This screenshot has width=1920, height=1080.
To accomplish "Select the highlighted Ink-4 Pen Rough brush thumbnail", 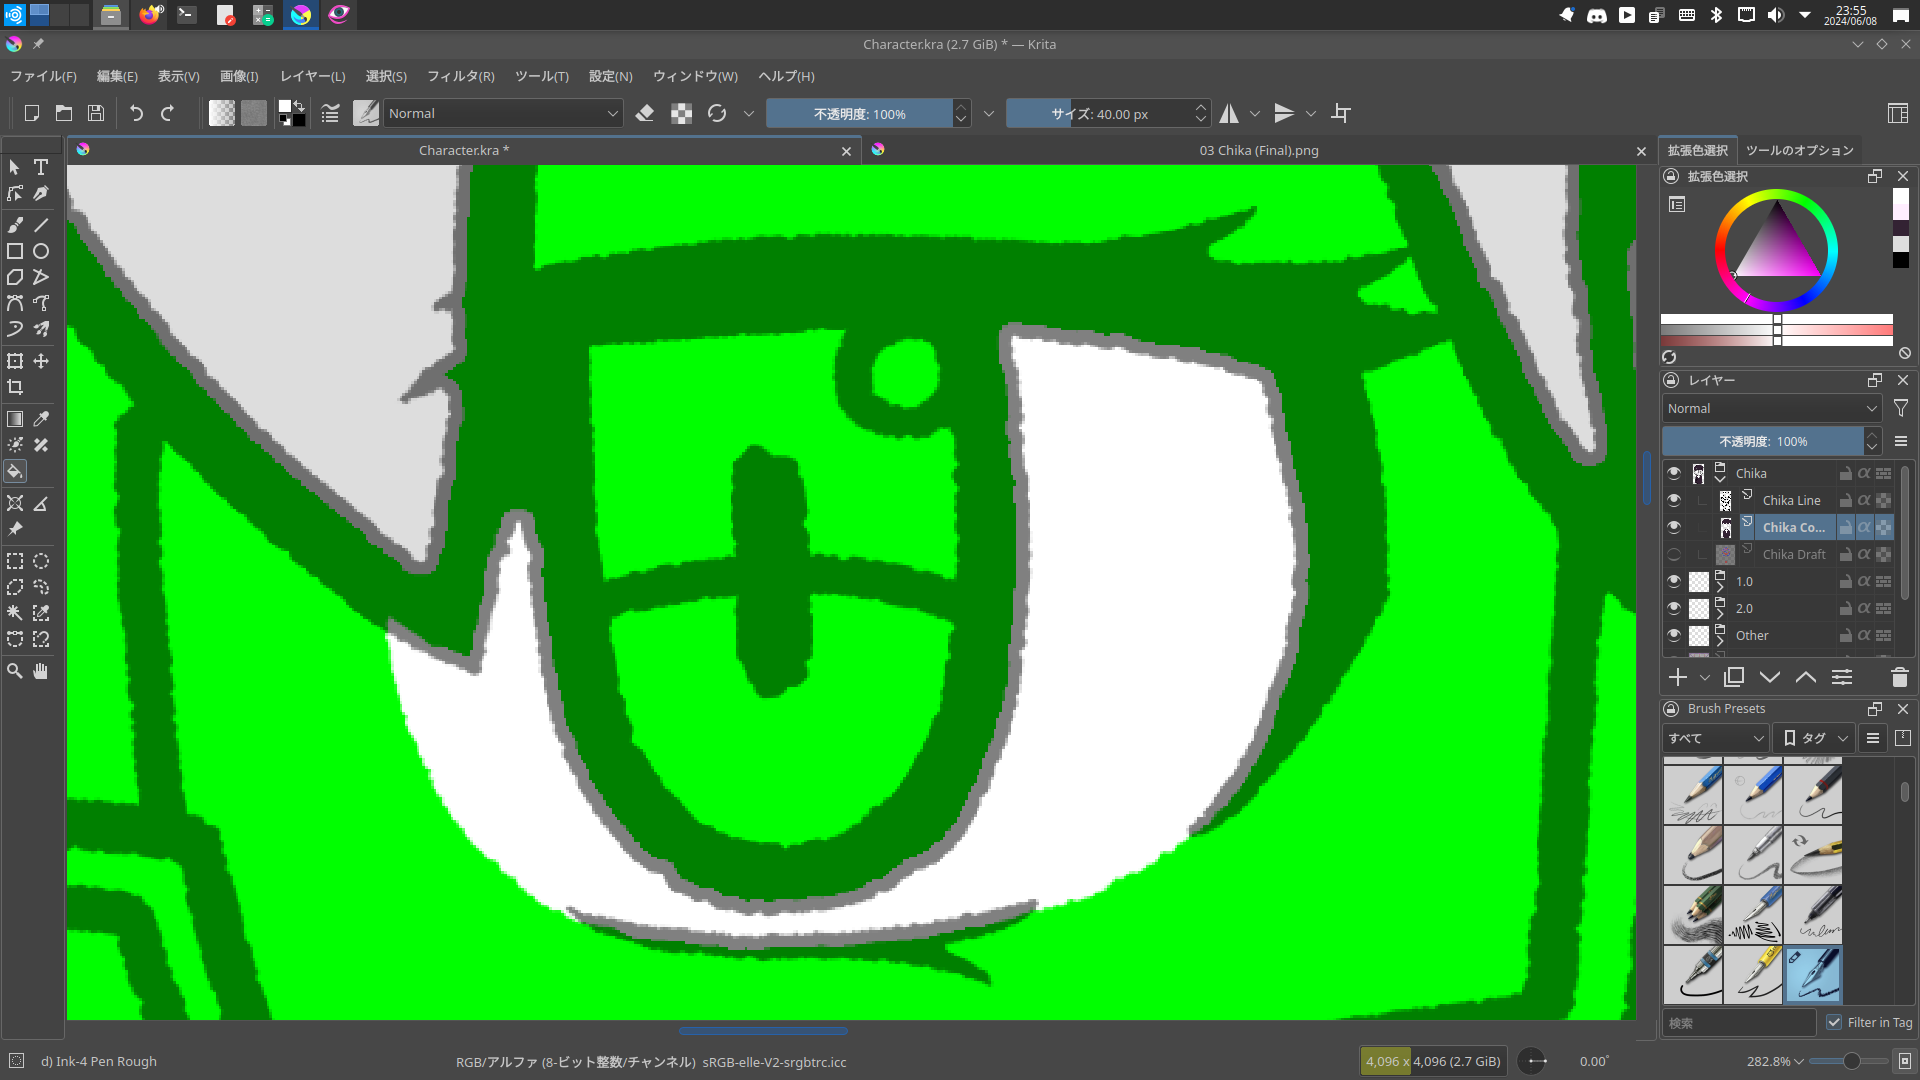I will tap(1813, 974).
